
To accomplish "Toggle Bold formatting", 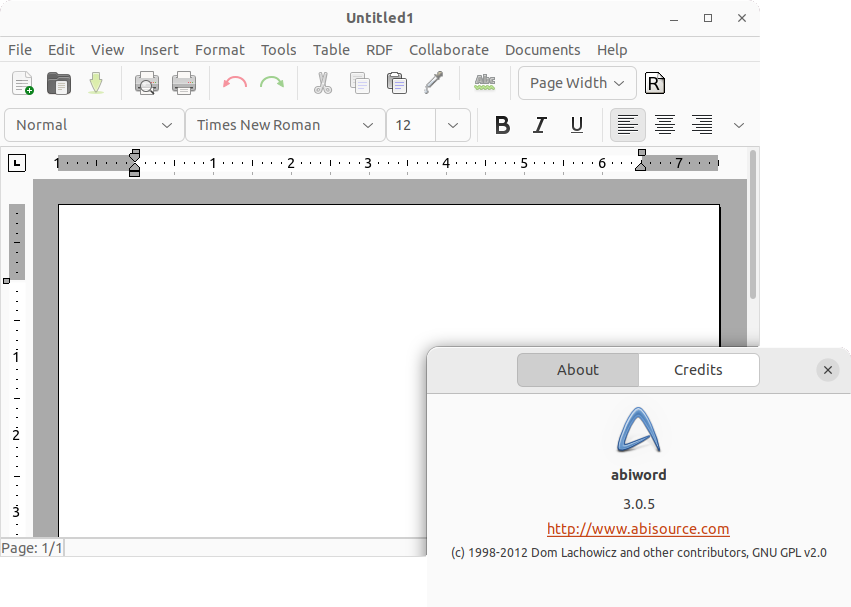I will coord(503,125).
